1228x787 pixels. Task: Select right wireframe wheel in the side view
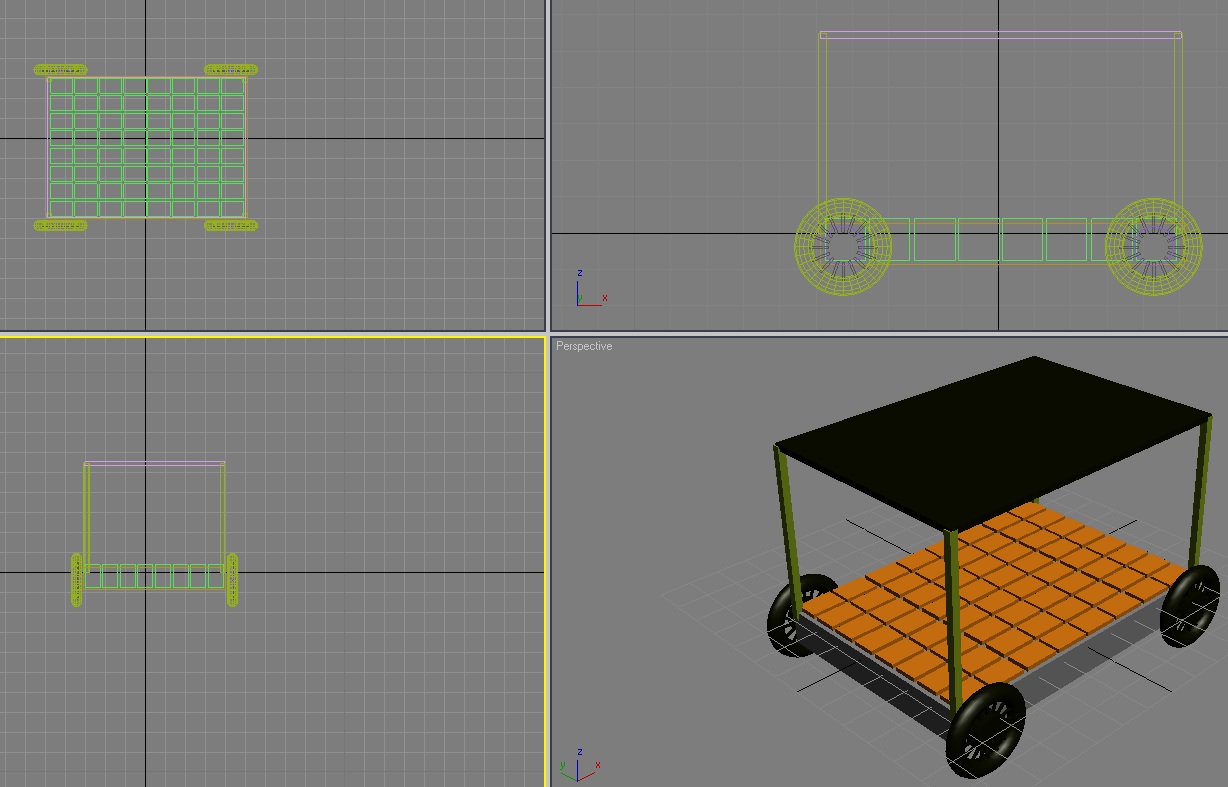coord(1154,247)
